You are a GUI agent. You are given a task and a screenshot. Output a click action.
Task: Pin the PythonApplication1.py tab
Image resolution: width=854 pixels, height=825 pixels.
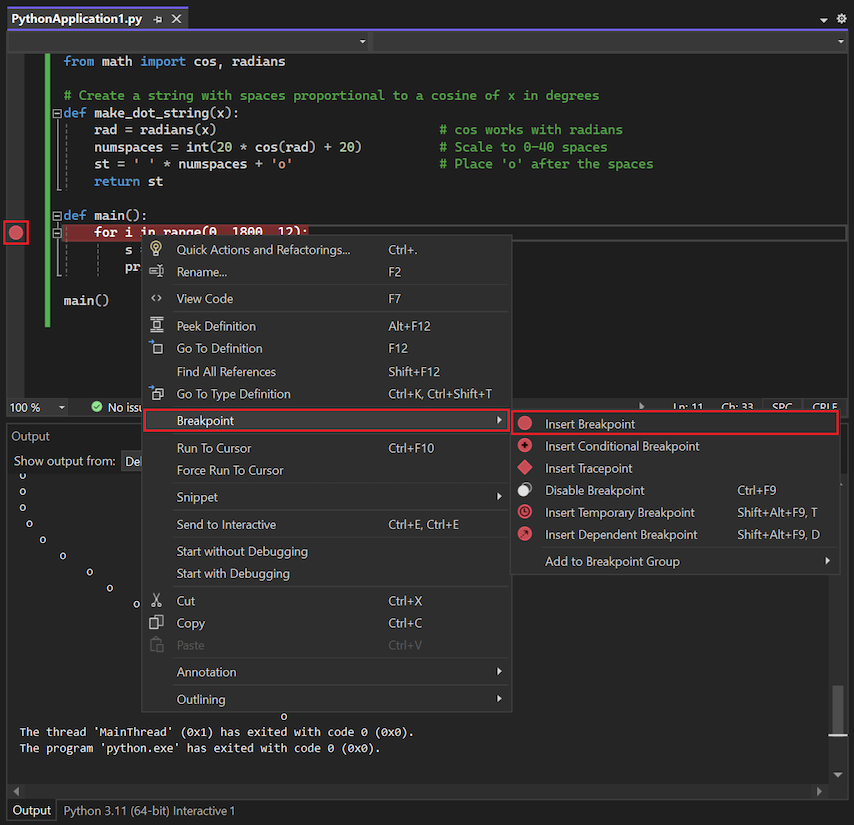point(158,17)
